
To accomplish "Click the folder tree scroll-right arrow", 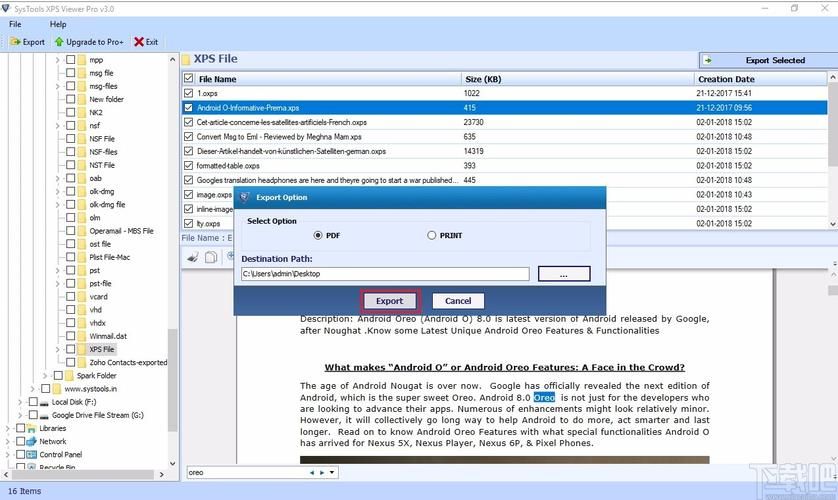I will tap(161, 474).
